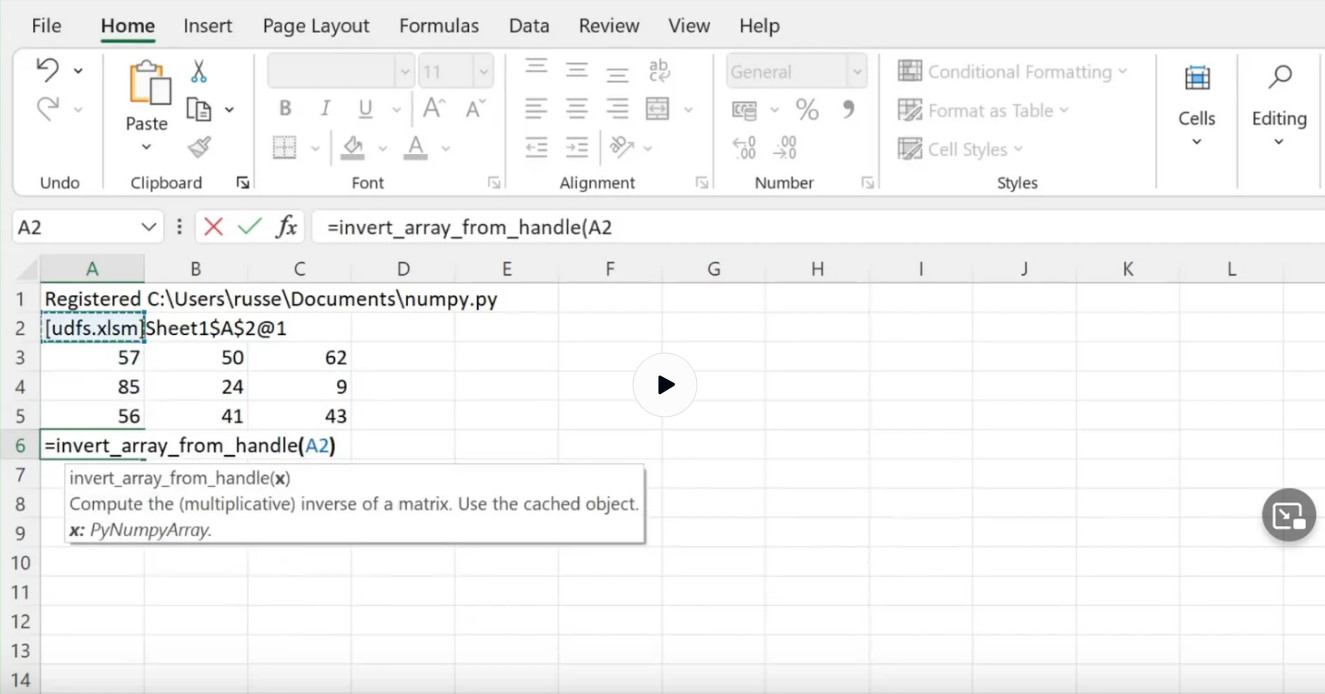Align text left
This screenshot has height=694, width=1325.
coord(537,108)
